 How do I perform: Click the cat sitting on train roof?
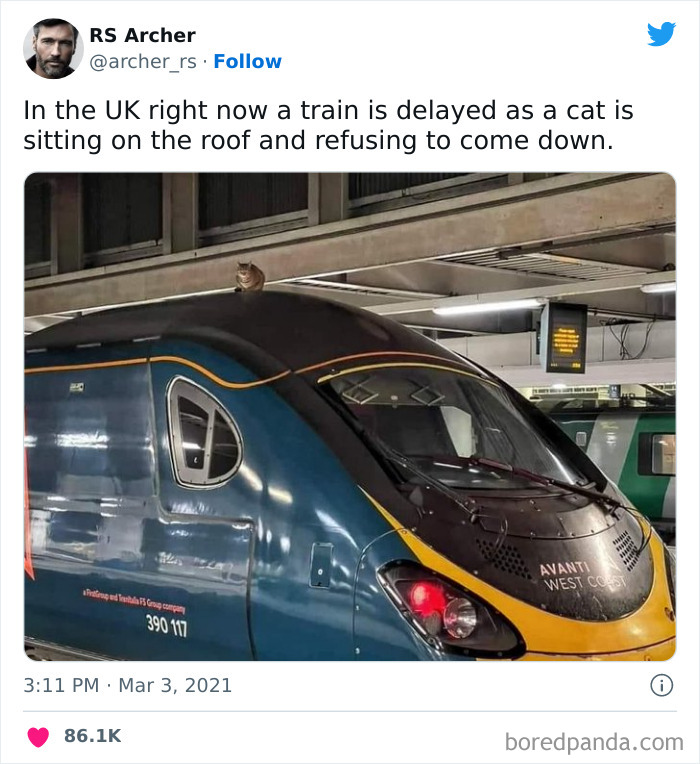[x=250, y=277]
